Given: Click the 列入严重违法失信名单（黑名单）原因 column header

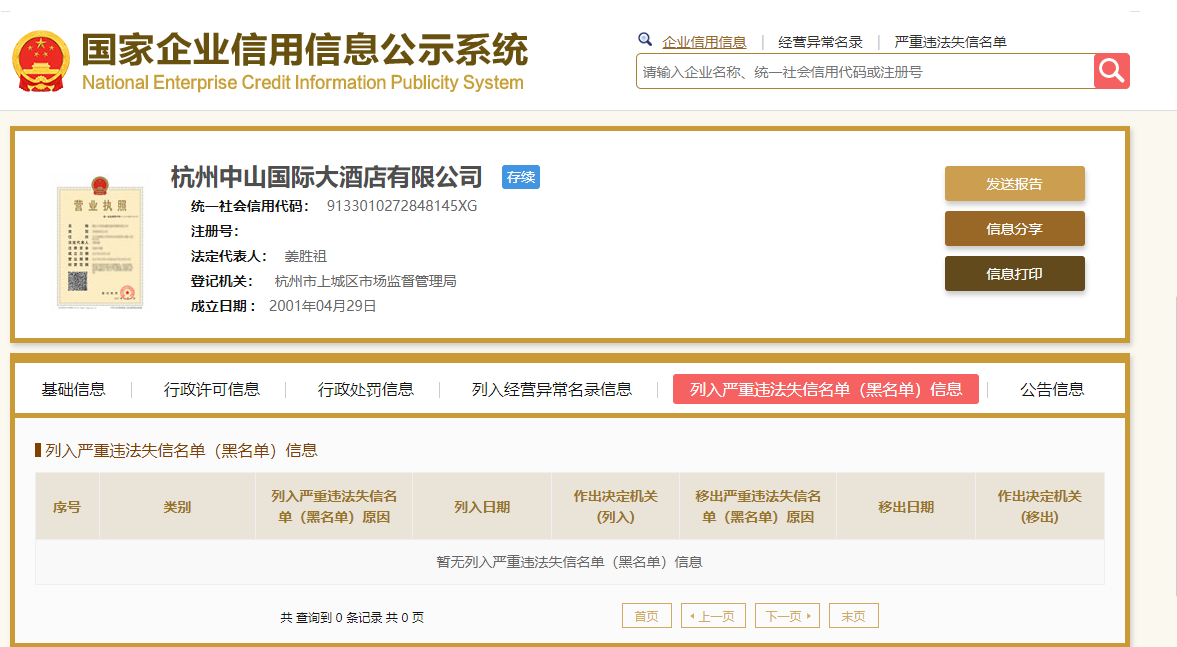Looking at the screenshot, I should (x=334, y=507).
